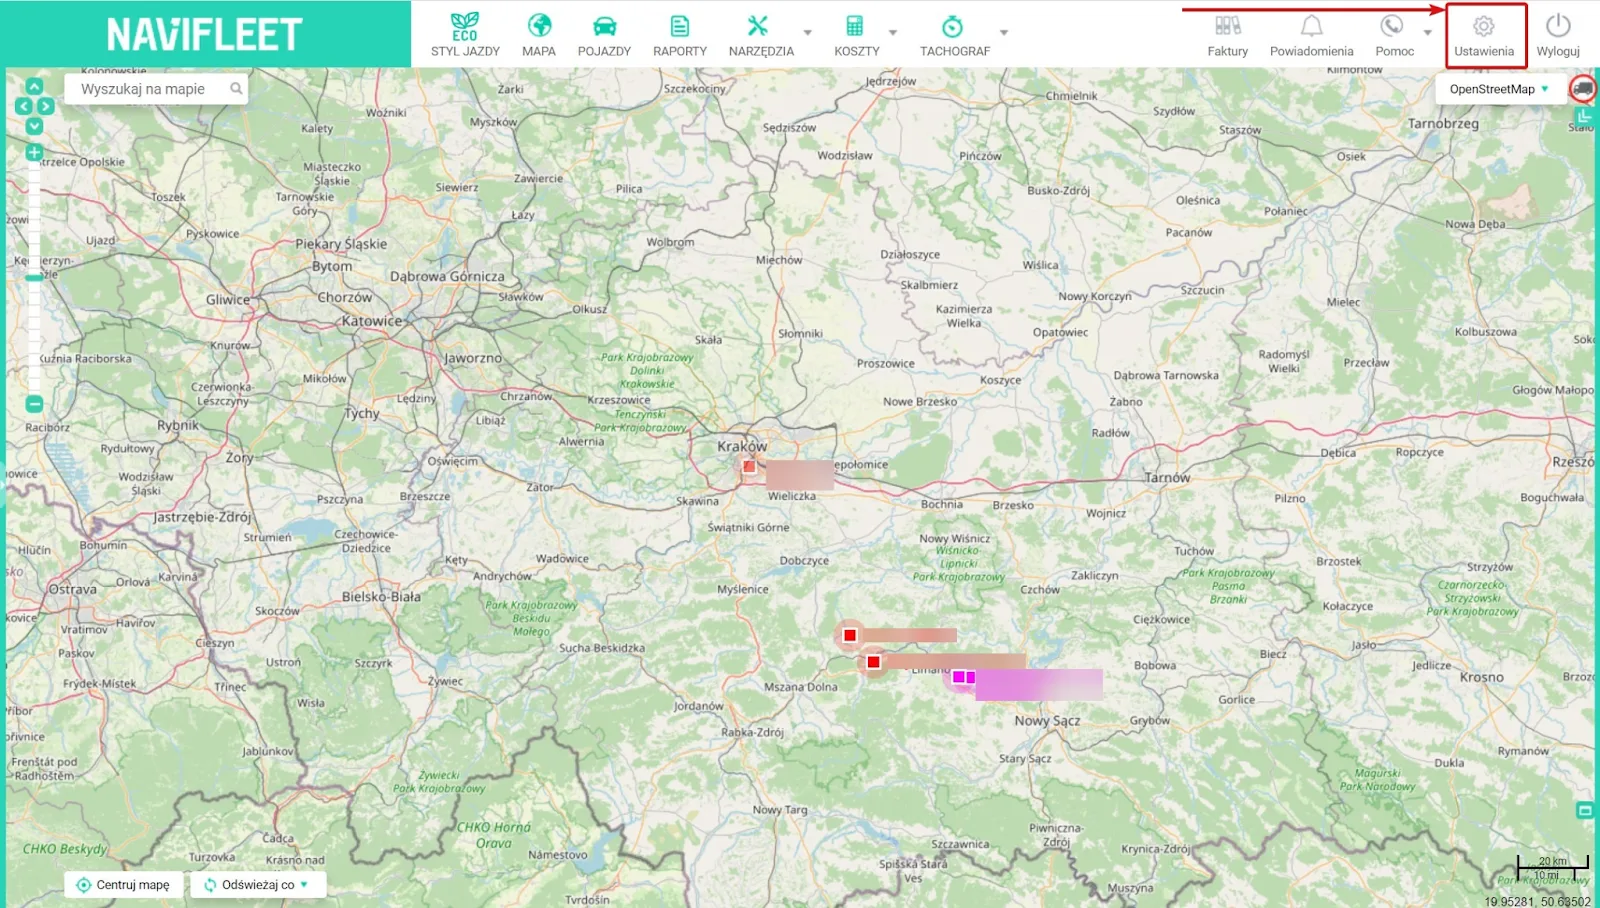Open the Raporty section
The image size is (1600, 908).
680,35
